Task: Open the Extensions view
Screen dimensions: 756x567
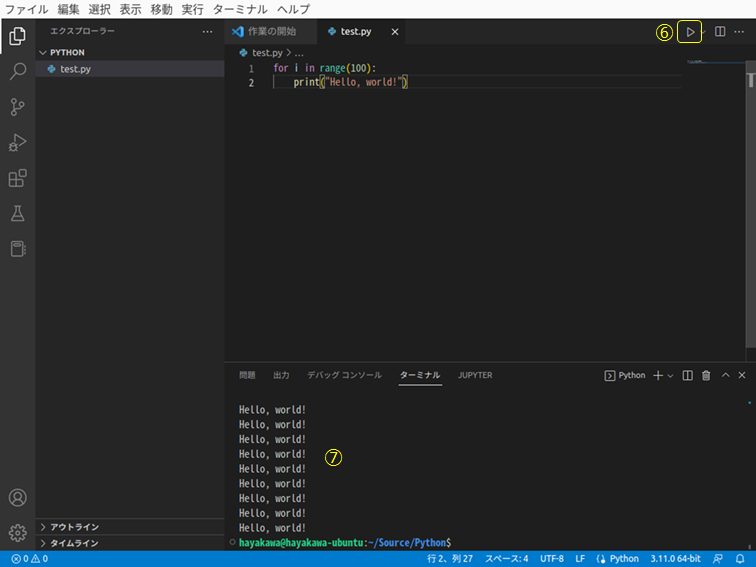Action: point(18,178)
